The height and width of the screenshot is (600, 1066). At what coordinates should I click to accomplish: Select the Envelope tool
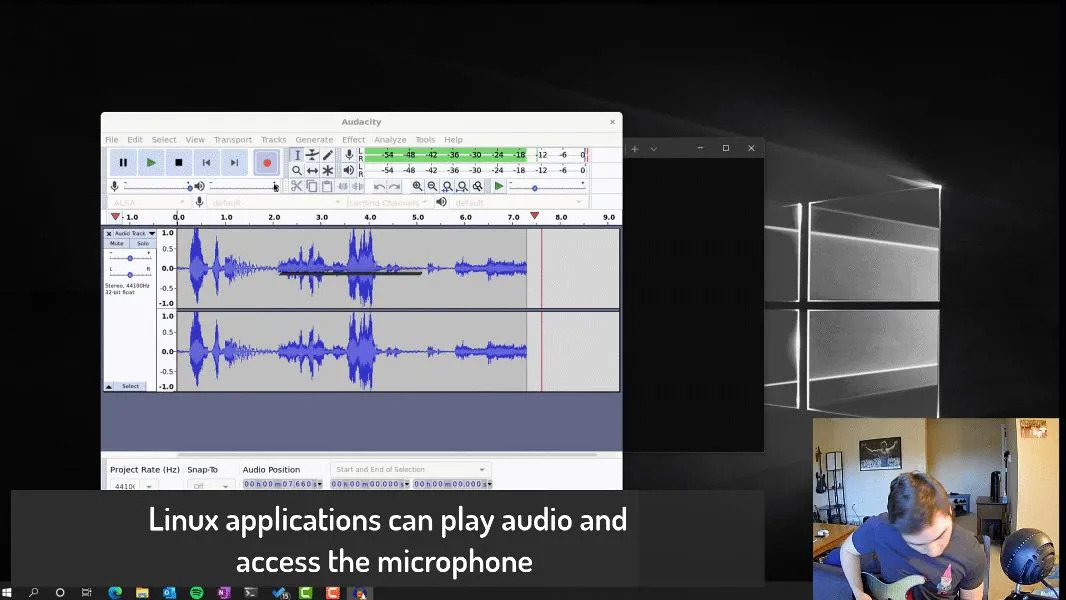click(312, 155)
